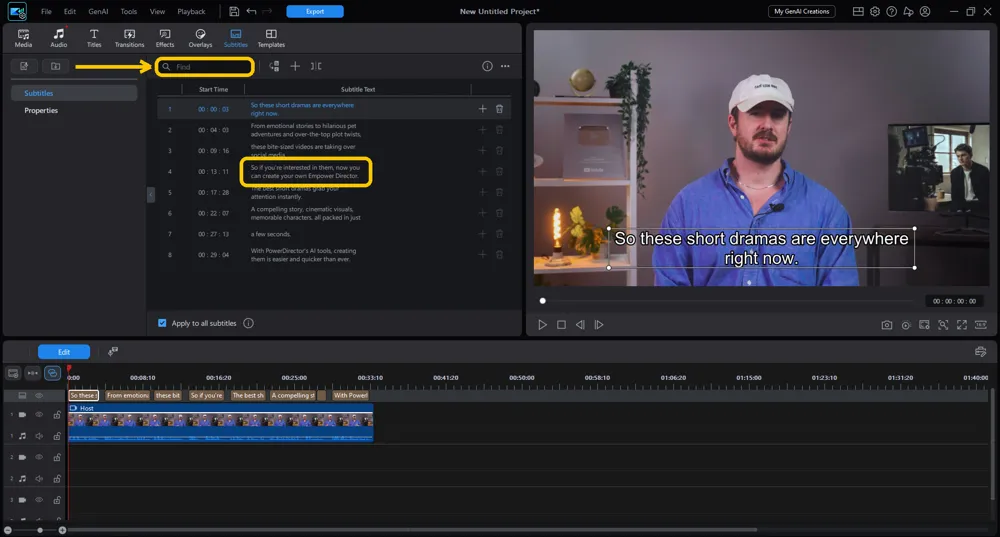Viewport: 1000px width, 537px height.
Task: Open the File menu
Action: [47, 11]
